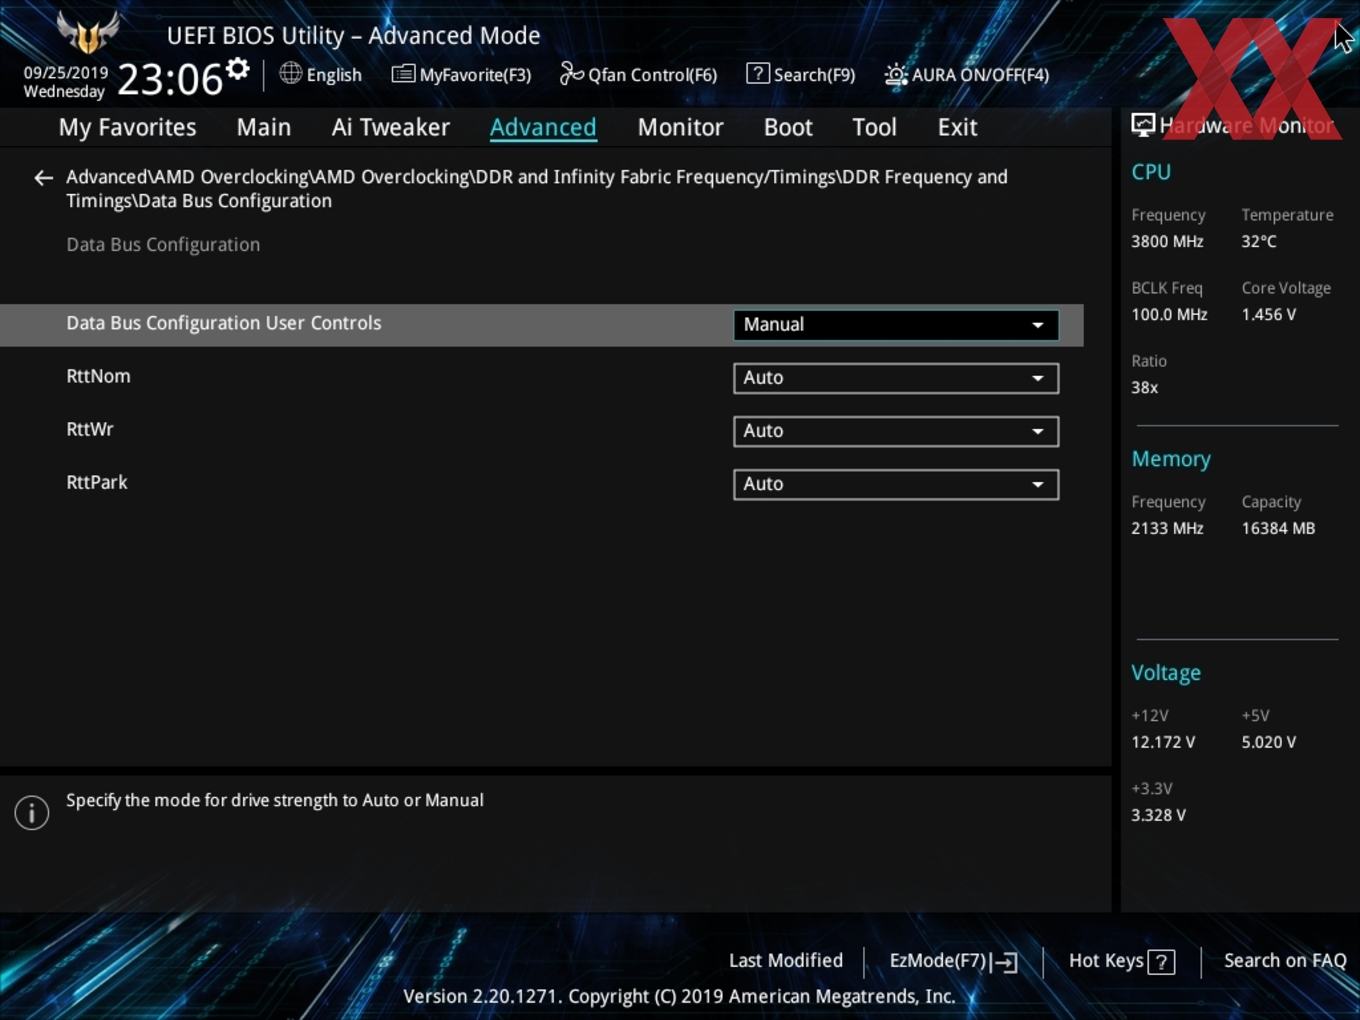
Task: Click the Last Modified button
Action: (786, 960)
